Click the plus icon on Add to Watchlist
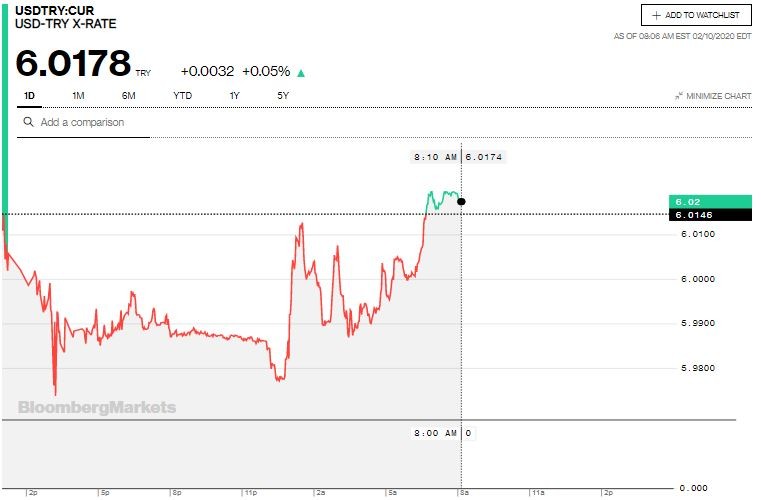Screen dimensions: 761x500 pyautogui.click(x=656, y=16)
